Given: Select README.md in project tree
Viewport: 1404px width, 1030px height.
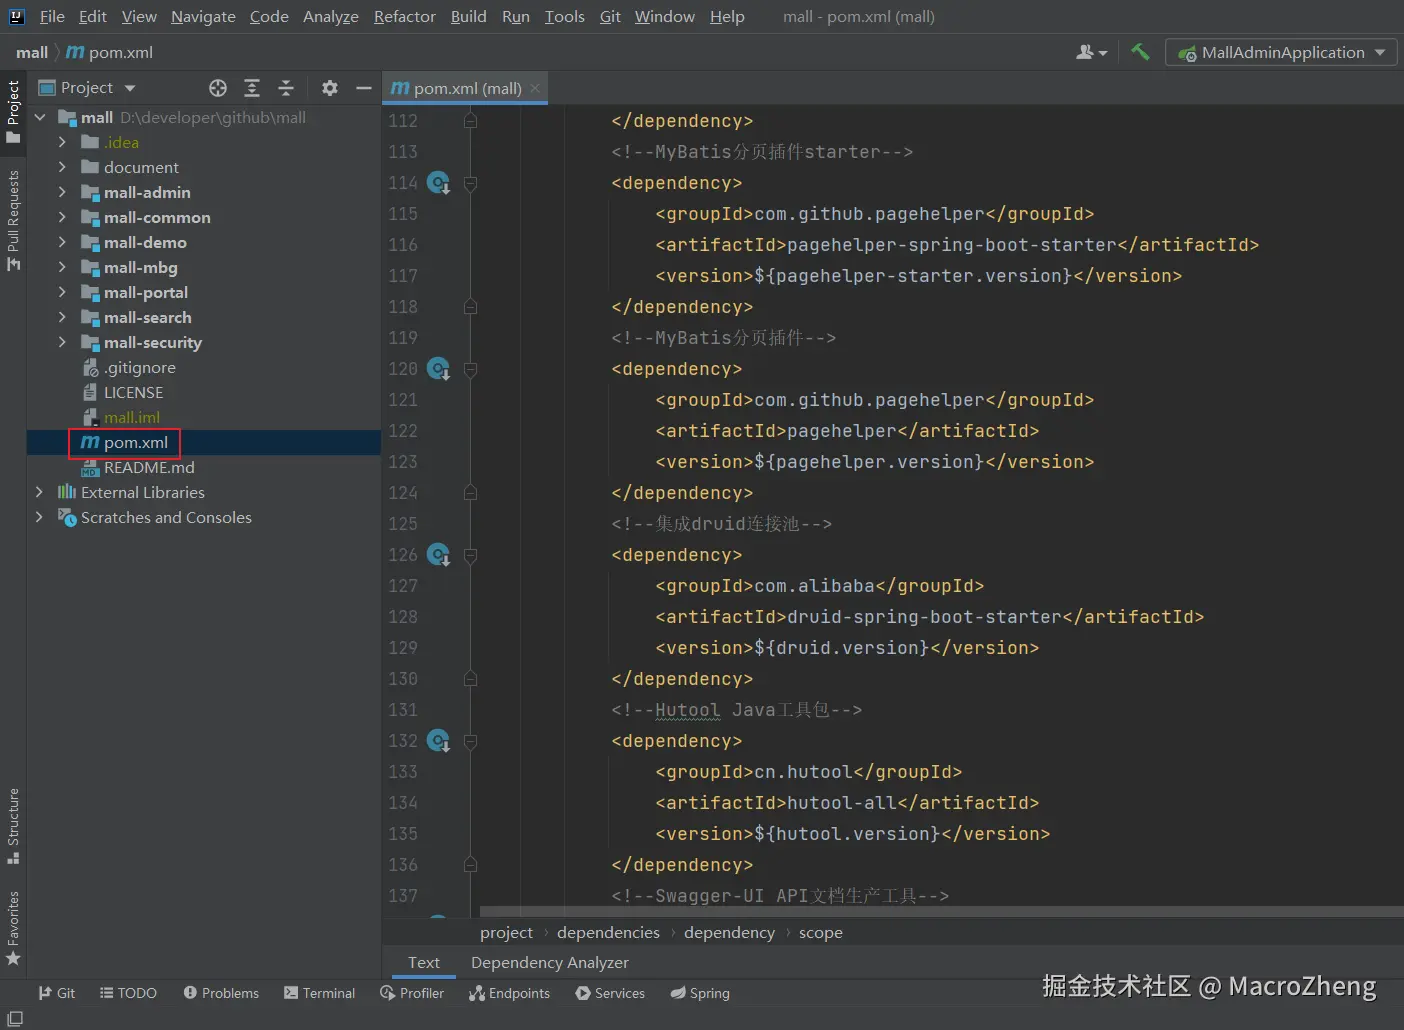Looking at the screenshot, I should 148,467.
